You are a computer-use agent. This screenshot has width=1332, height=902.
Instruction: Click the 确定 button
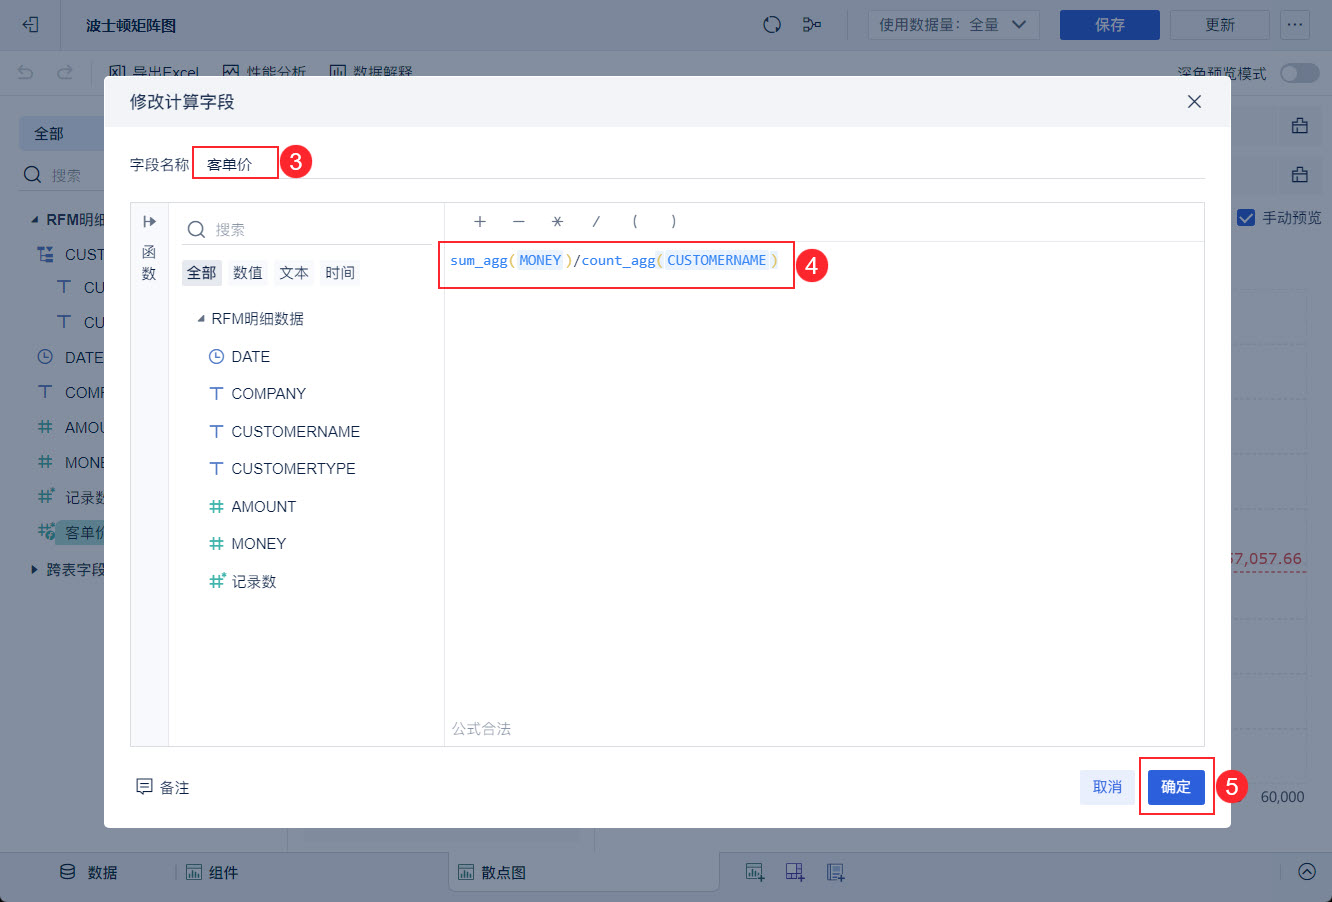(x=1176, y=787)
